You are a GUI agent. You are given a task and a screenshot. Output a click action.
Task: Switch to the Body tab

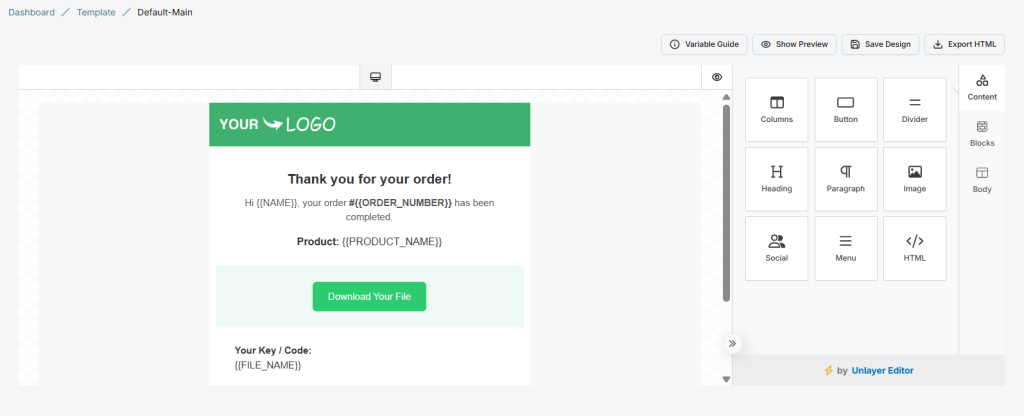(982, 180)
